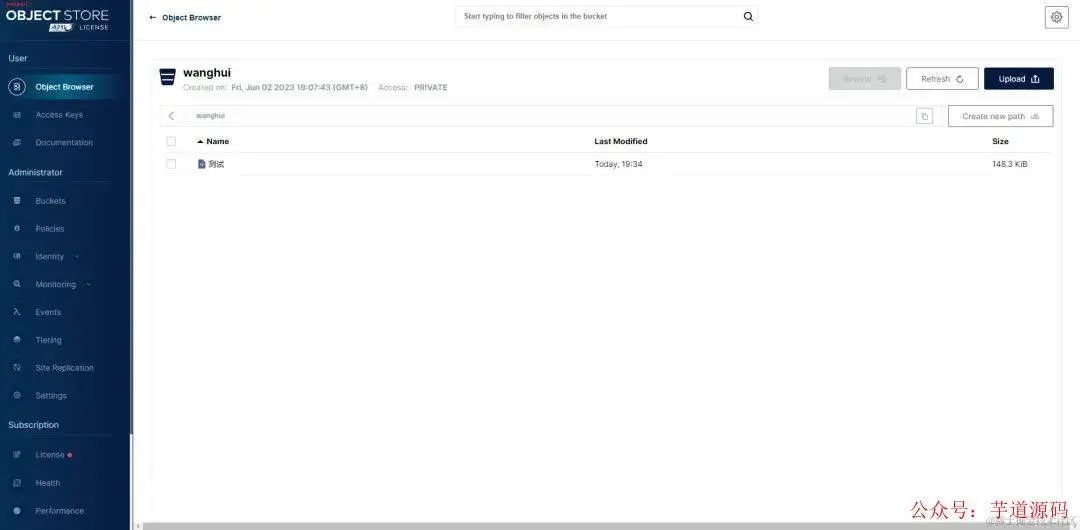
Task: Click the Monitoring sidebar icon
Action: (x=17, y=284)
